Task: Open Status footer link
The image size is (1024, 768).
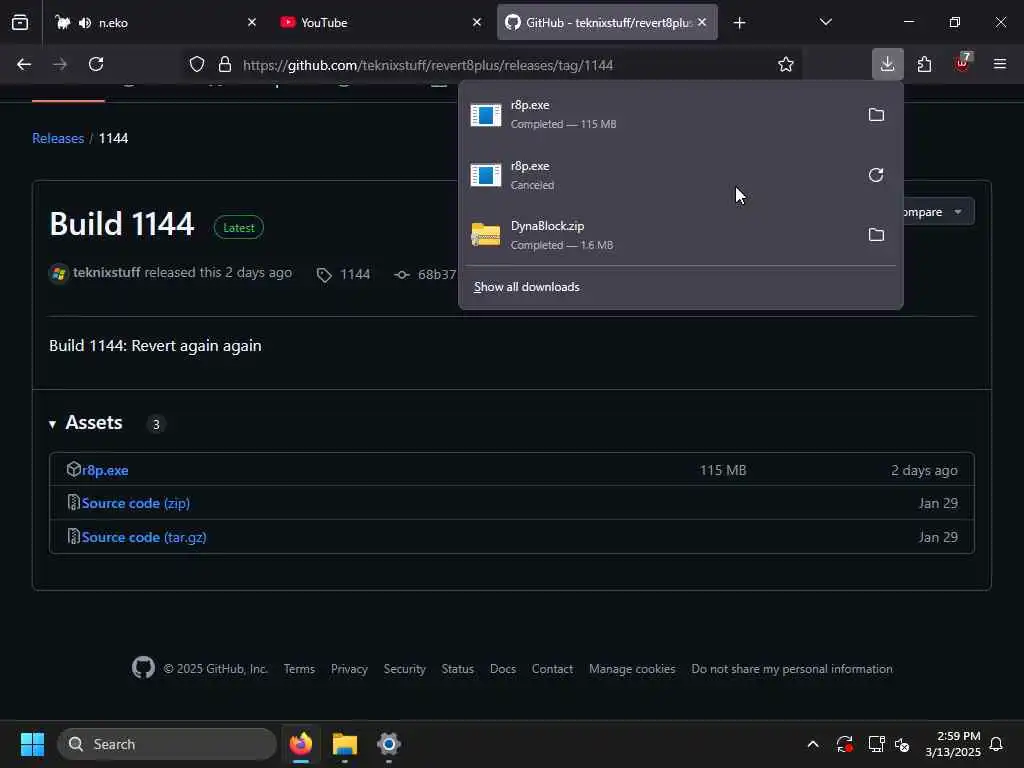Action: [x=457, y=669]
